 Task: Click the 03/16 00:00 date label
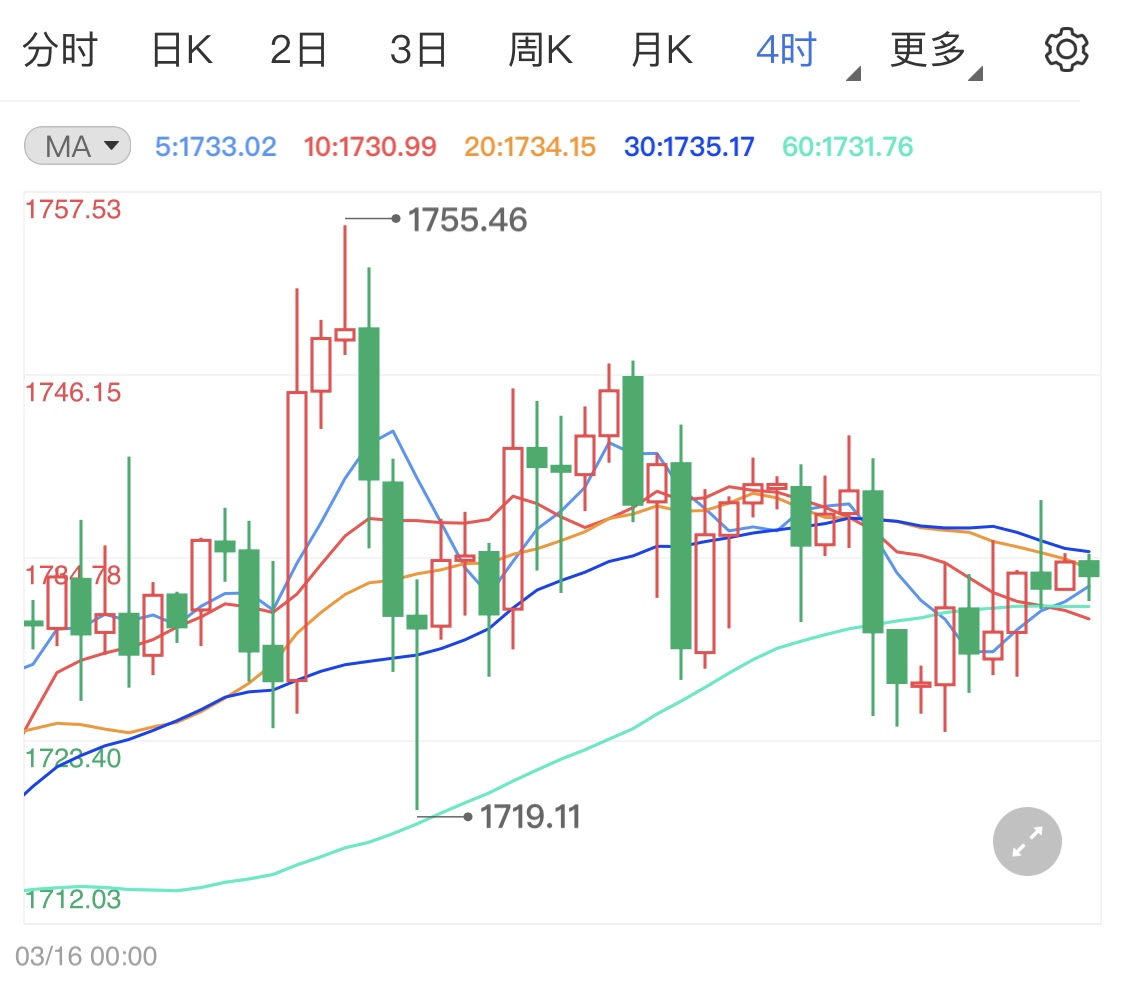[86, 956]
